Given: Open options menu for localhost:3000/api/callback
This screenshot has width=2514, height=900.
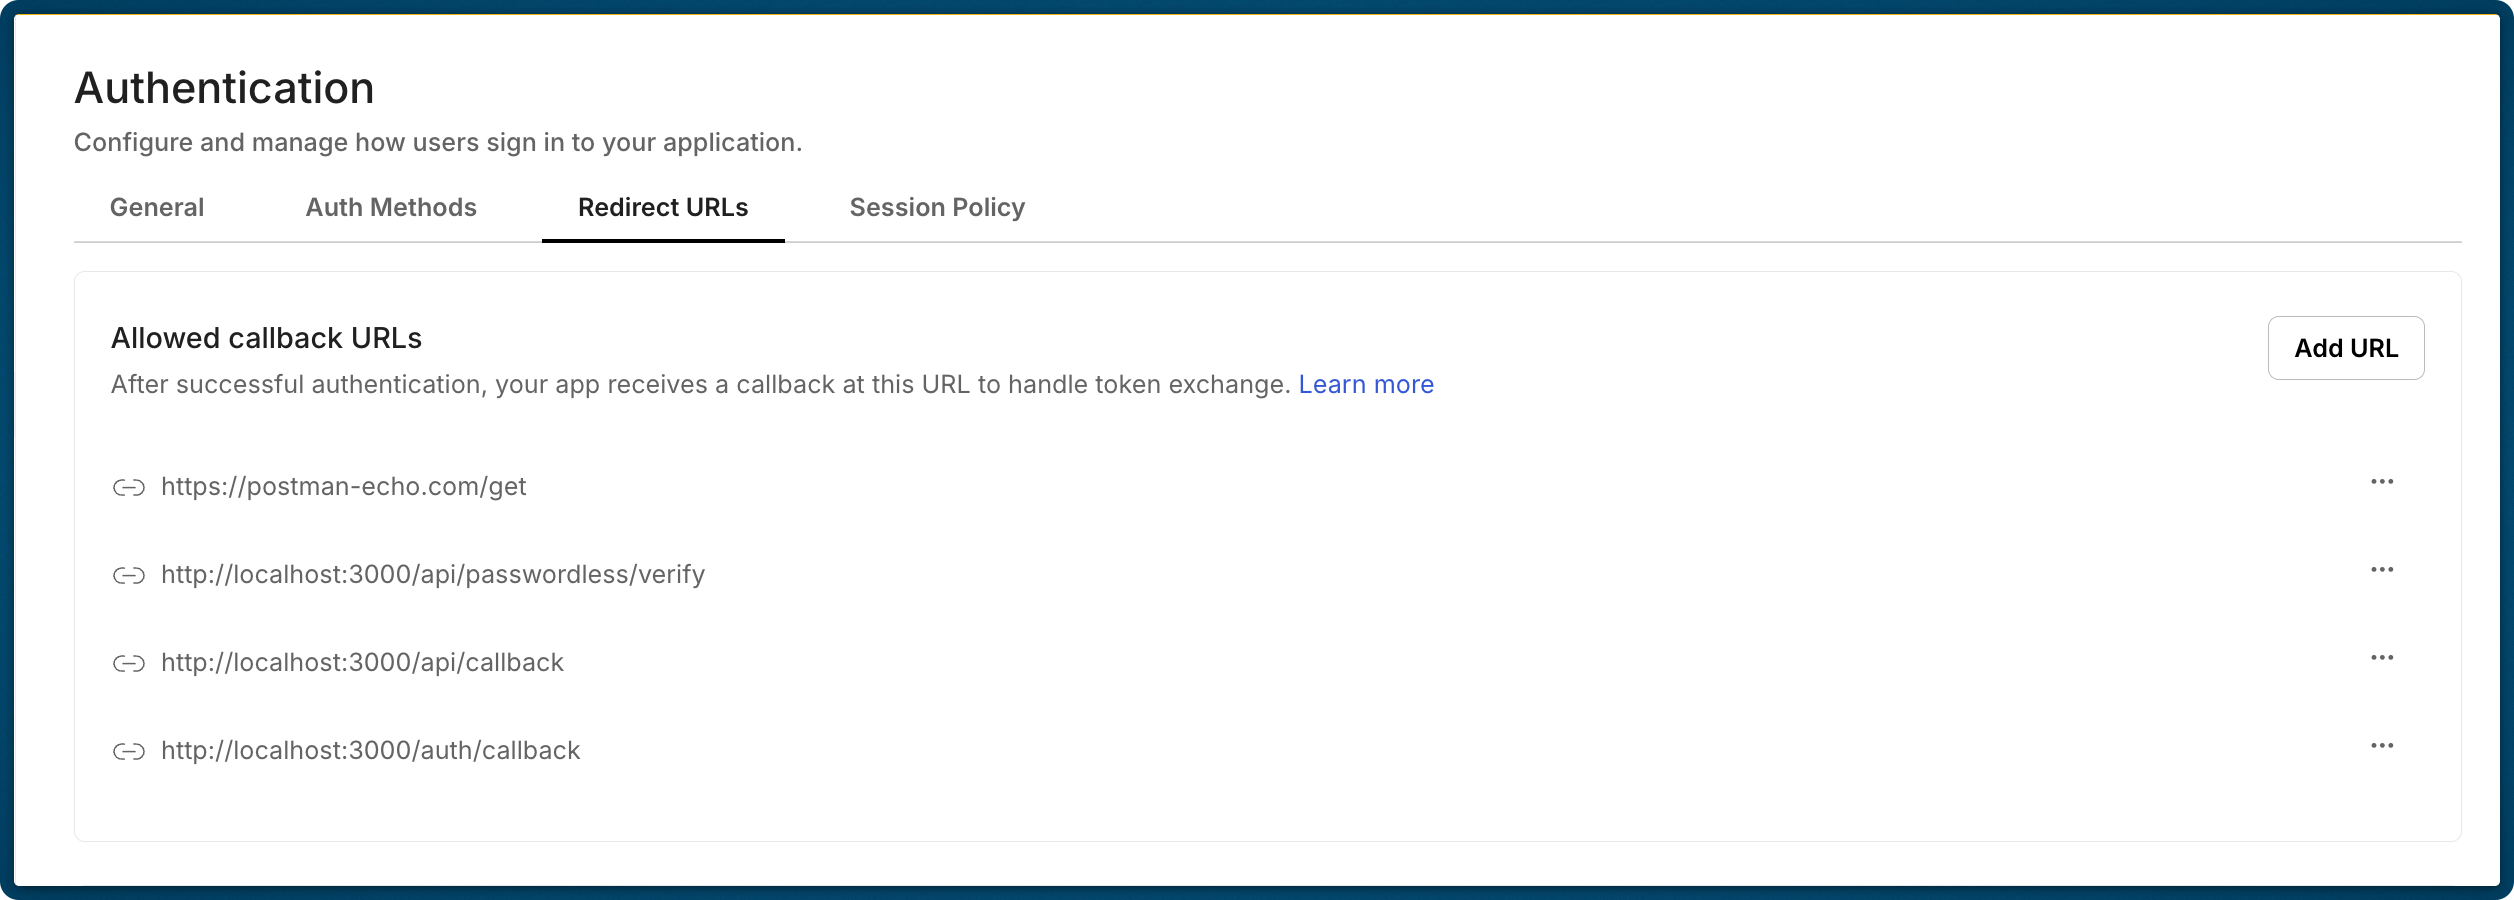Looking at the screenshot, I should (2382, 658).
